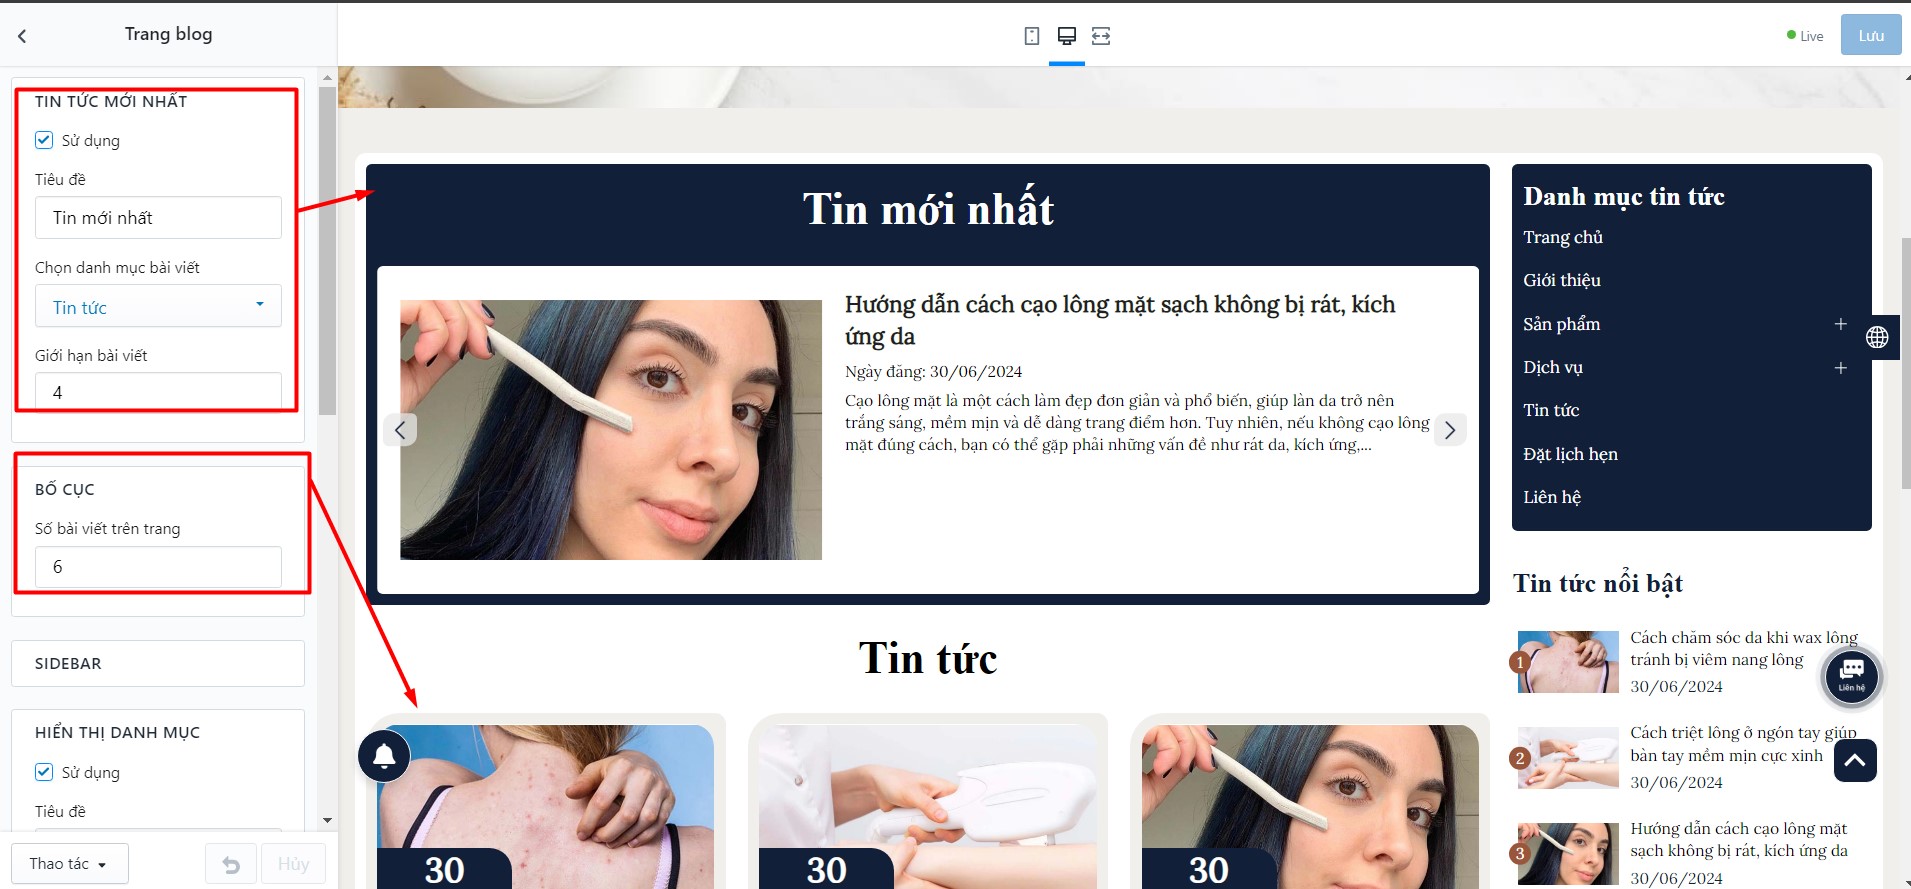Open Tin tức in Danh mục tin tức

click(x=1551, y=410)
